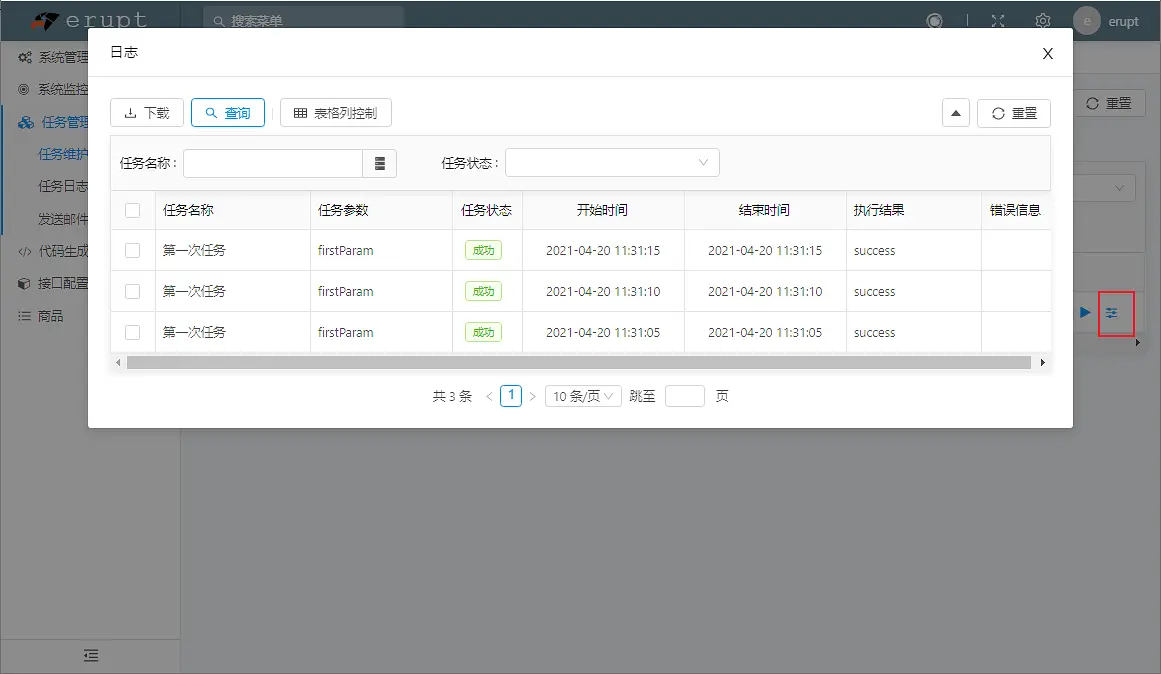Click the blue run-task play icon
Screen dimensions: 1161x674
1084,313
